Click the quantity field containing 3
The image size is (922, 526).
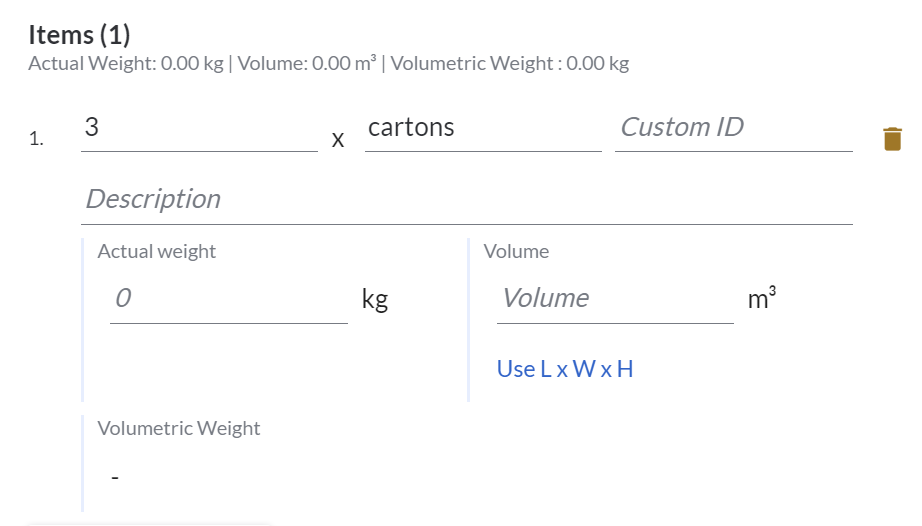[x=198, y=129]
